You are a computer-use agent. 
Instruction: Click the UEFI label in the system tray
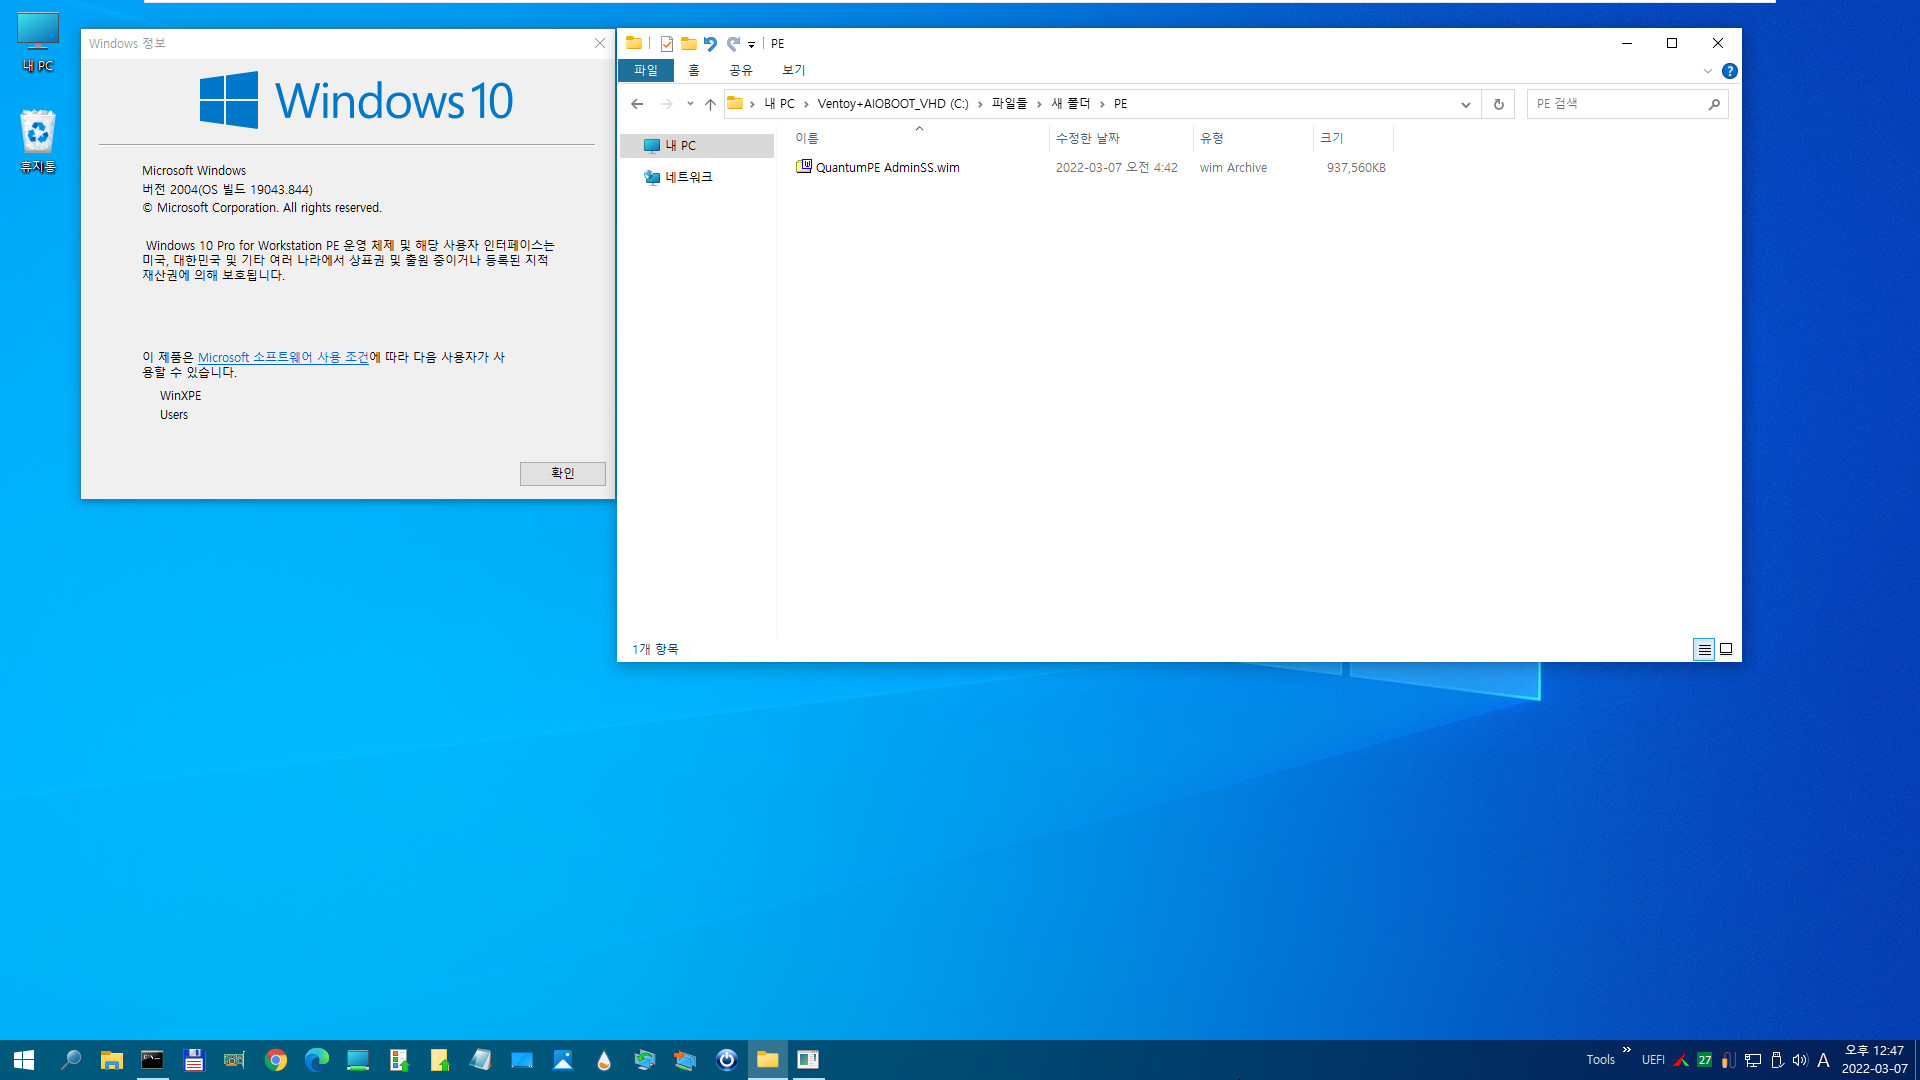click(1653, 1060)
